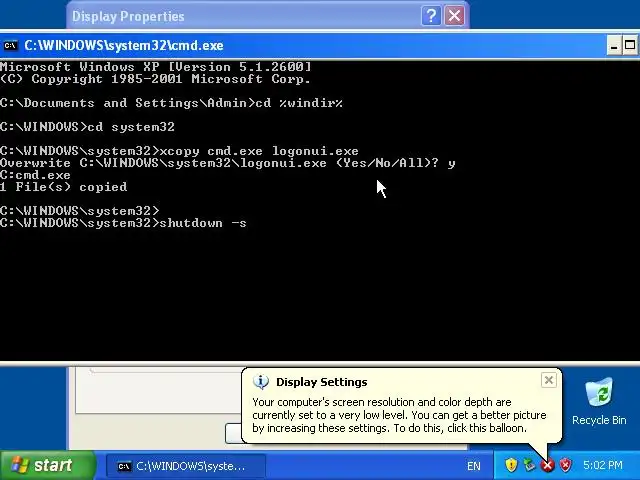Click the 'Display Settings' balloon title
The image size is (640, 480).
point(322,382)
